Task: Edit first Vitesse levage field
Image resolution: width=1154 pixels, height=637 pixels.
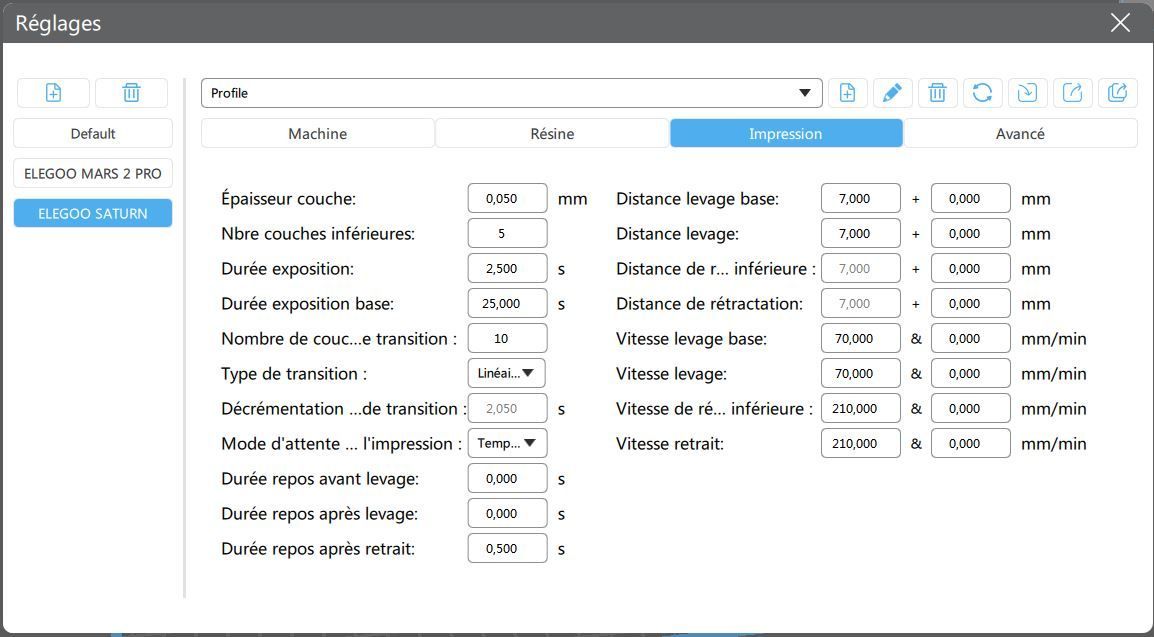Action: 860,374
